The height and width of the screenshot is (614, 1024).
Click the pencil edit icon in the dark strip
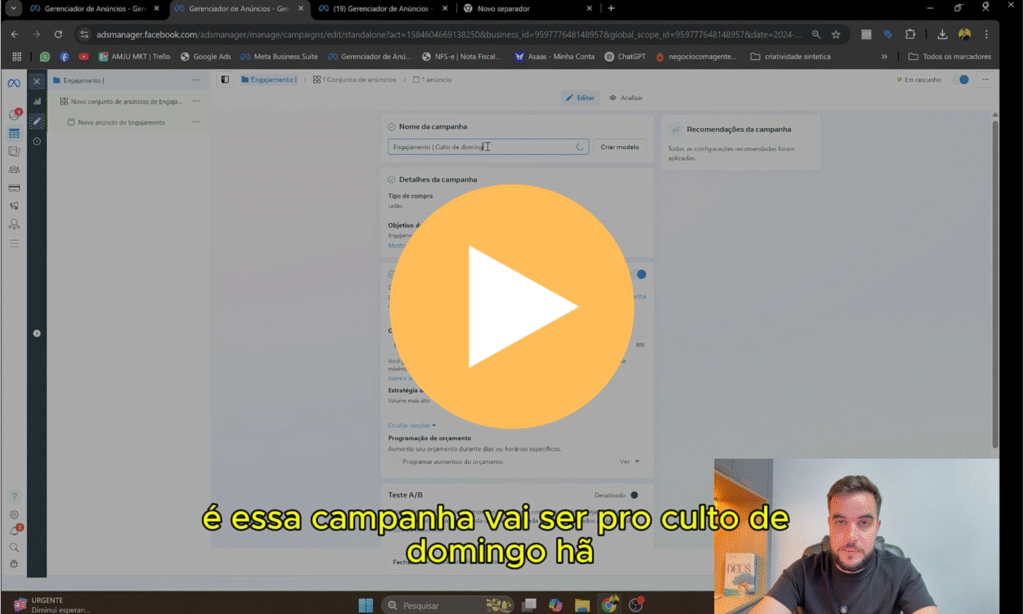[x=37, y=121]
